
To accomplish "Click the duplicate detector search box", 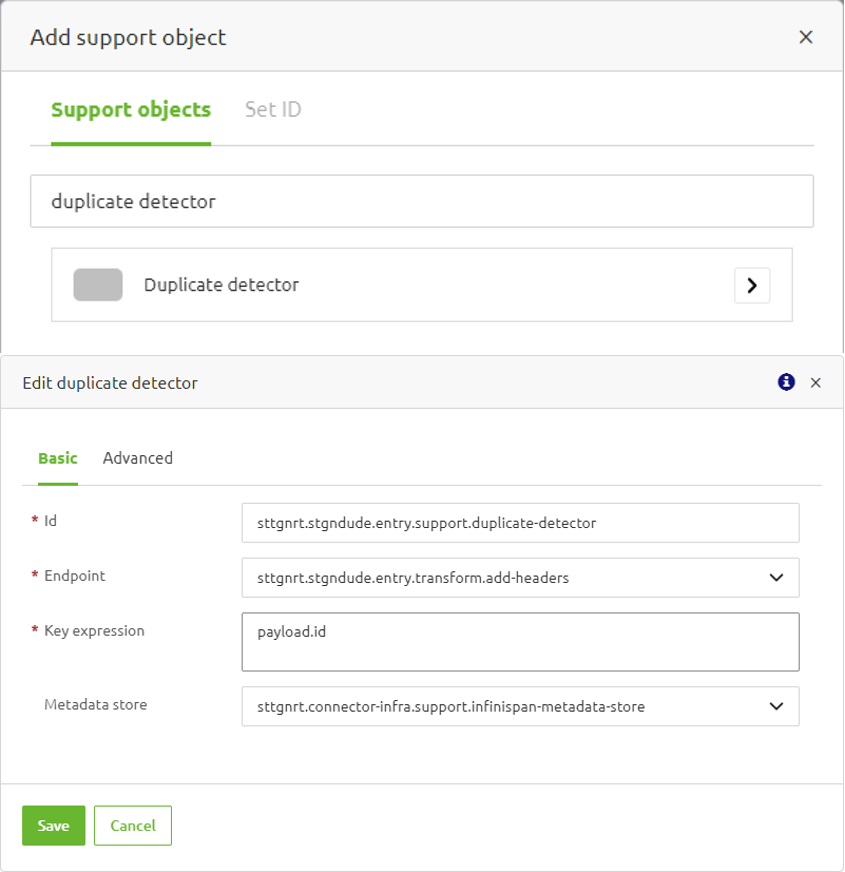I will click(422, 201).
